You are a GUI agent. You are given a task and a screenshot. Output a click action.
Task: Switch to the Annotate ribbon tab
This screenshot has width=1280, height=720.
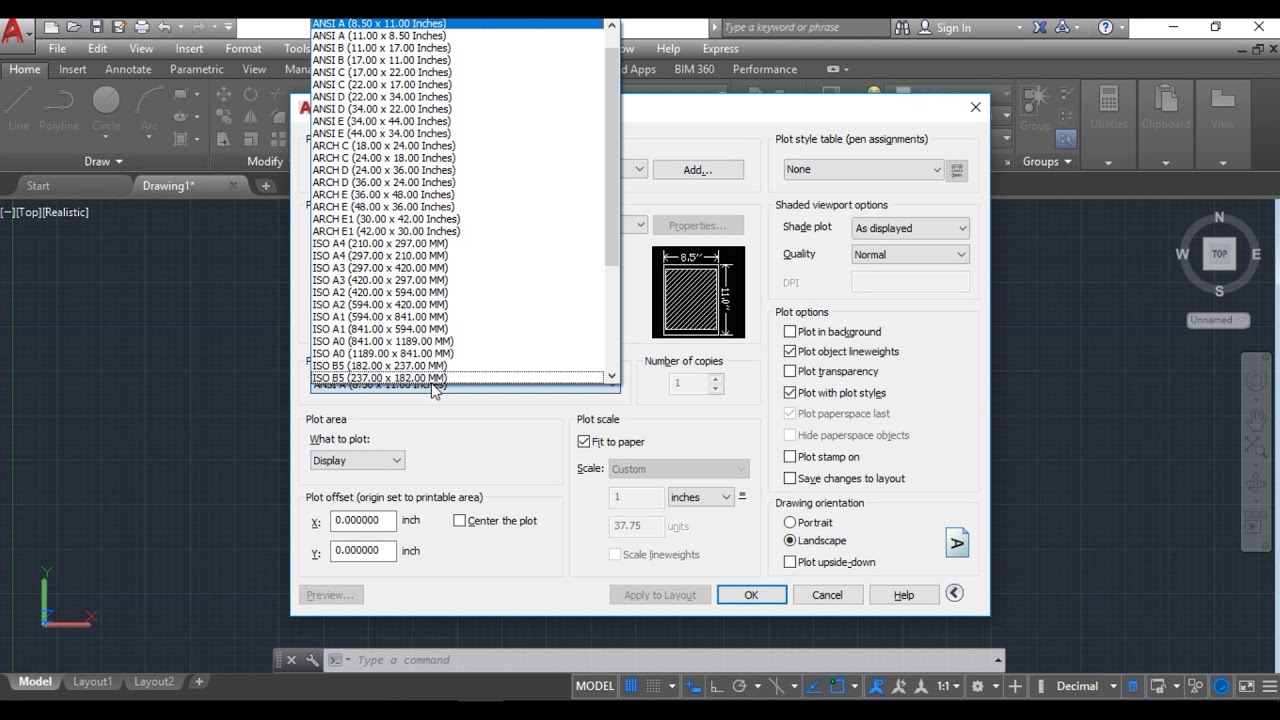coord(128,69)
